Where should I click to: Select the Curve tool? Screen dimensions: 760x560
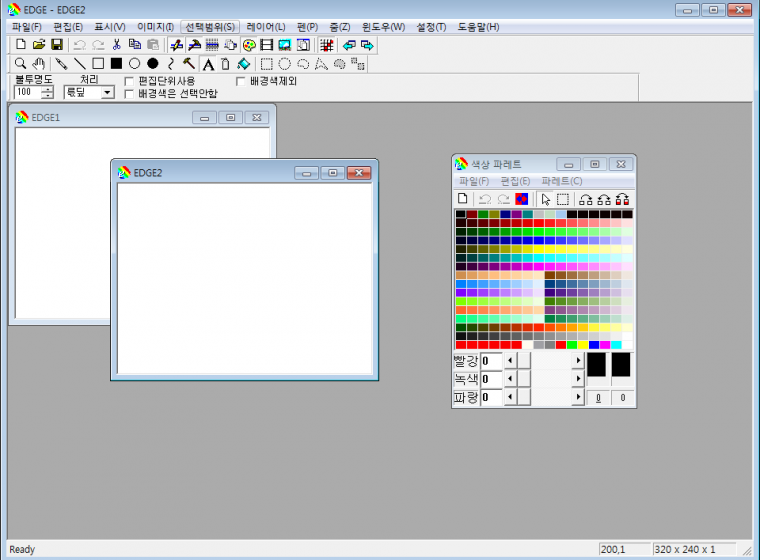171,64
